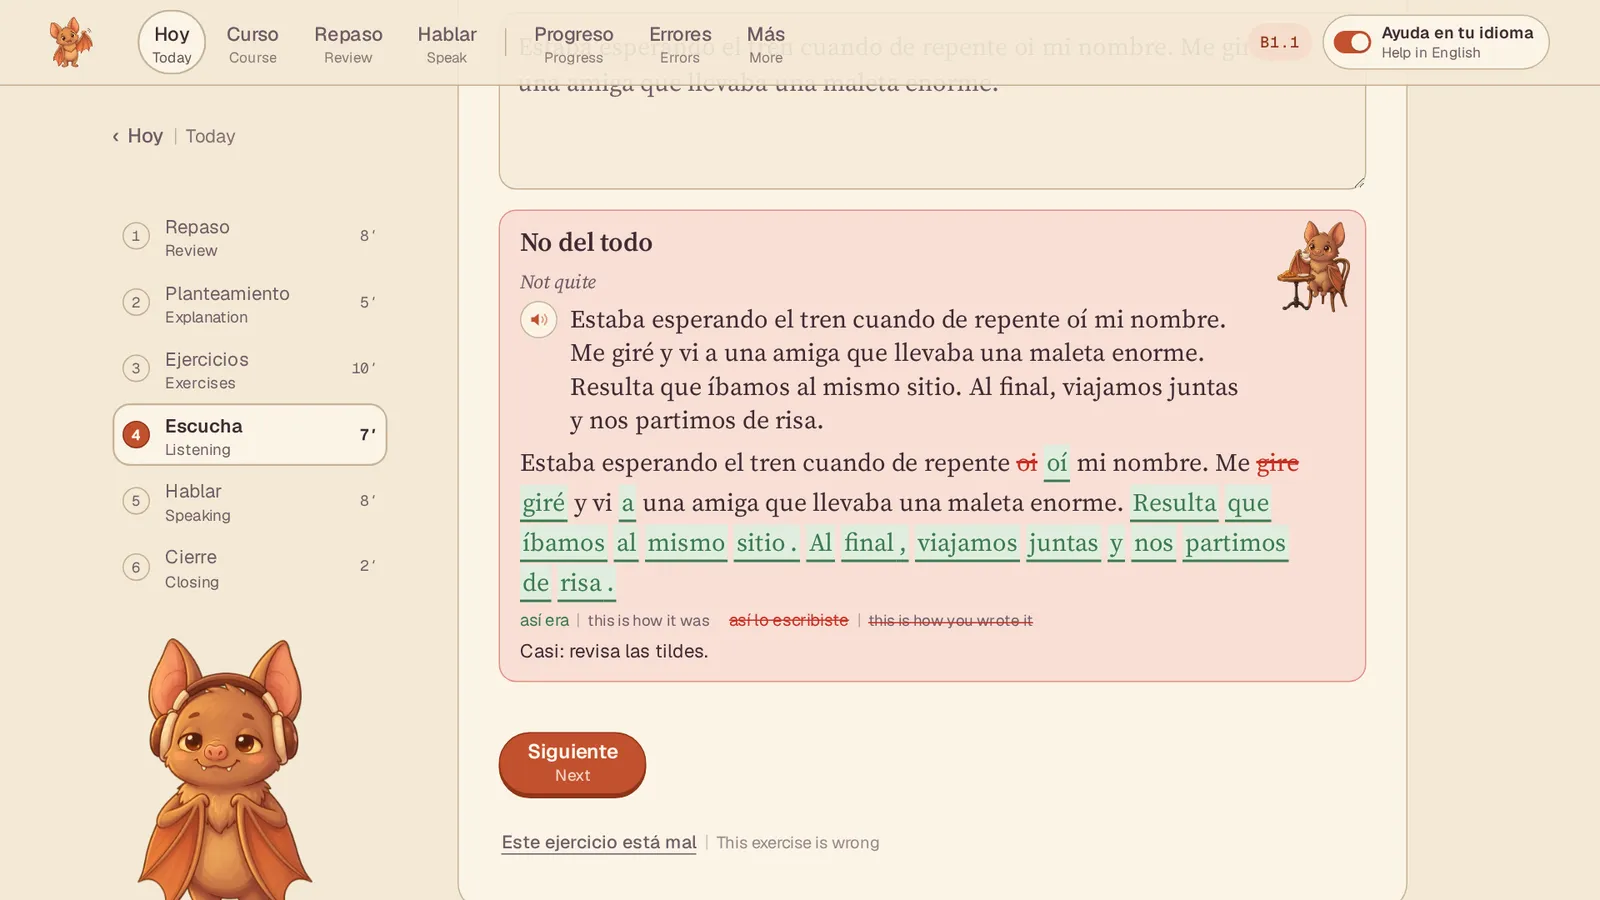Click the bat mascot logo in header
Viewport: 1600px width, 900px height.
71,42
